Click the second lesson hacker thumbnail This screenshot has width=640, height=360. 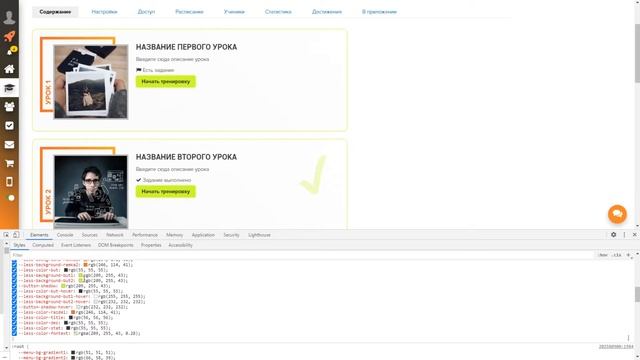point(91,191)
